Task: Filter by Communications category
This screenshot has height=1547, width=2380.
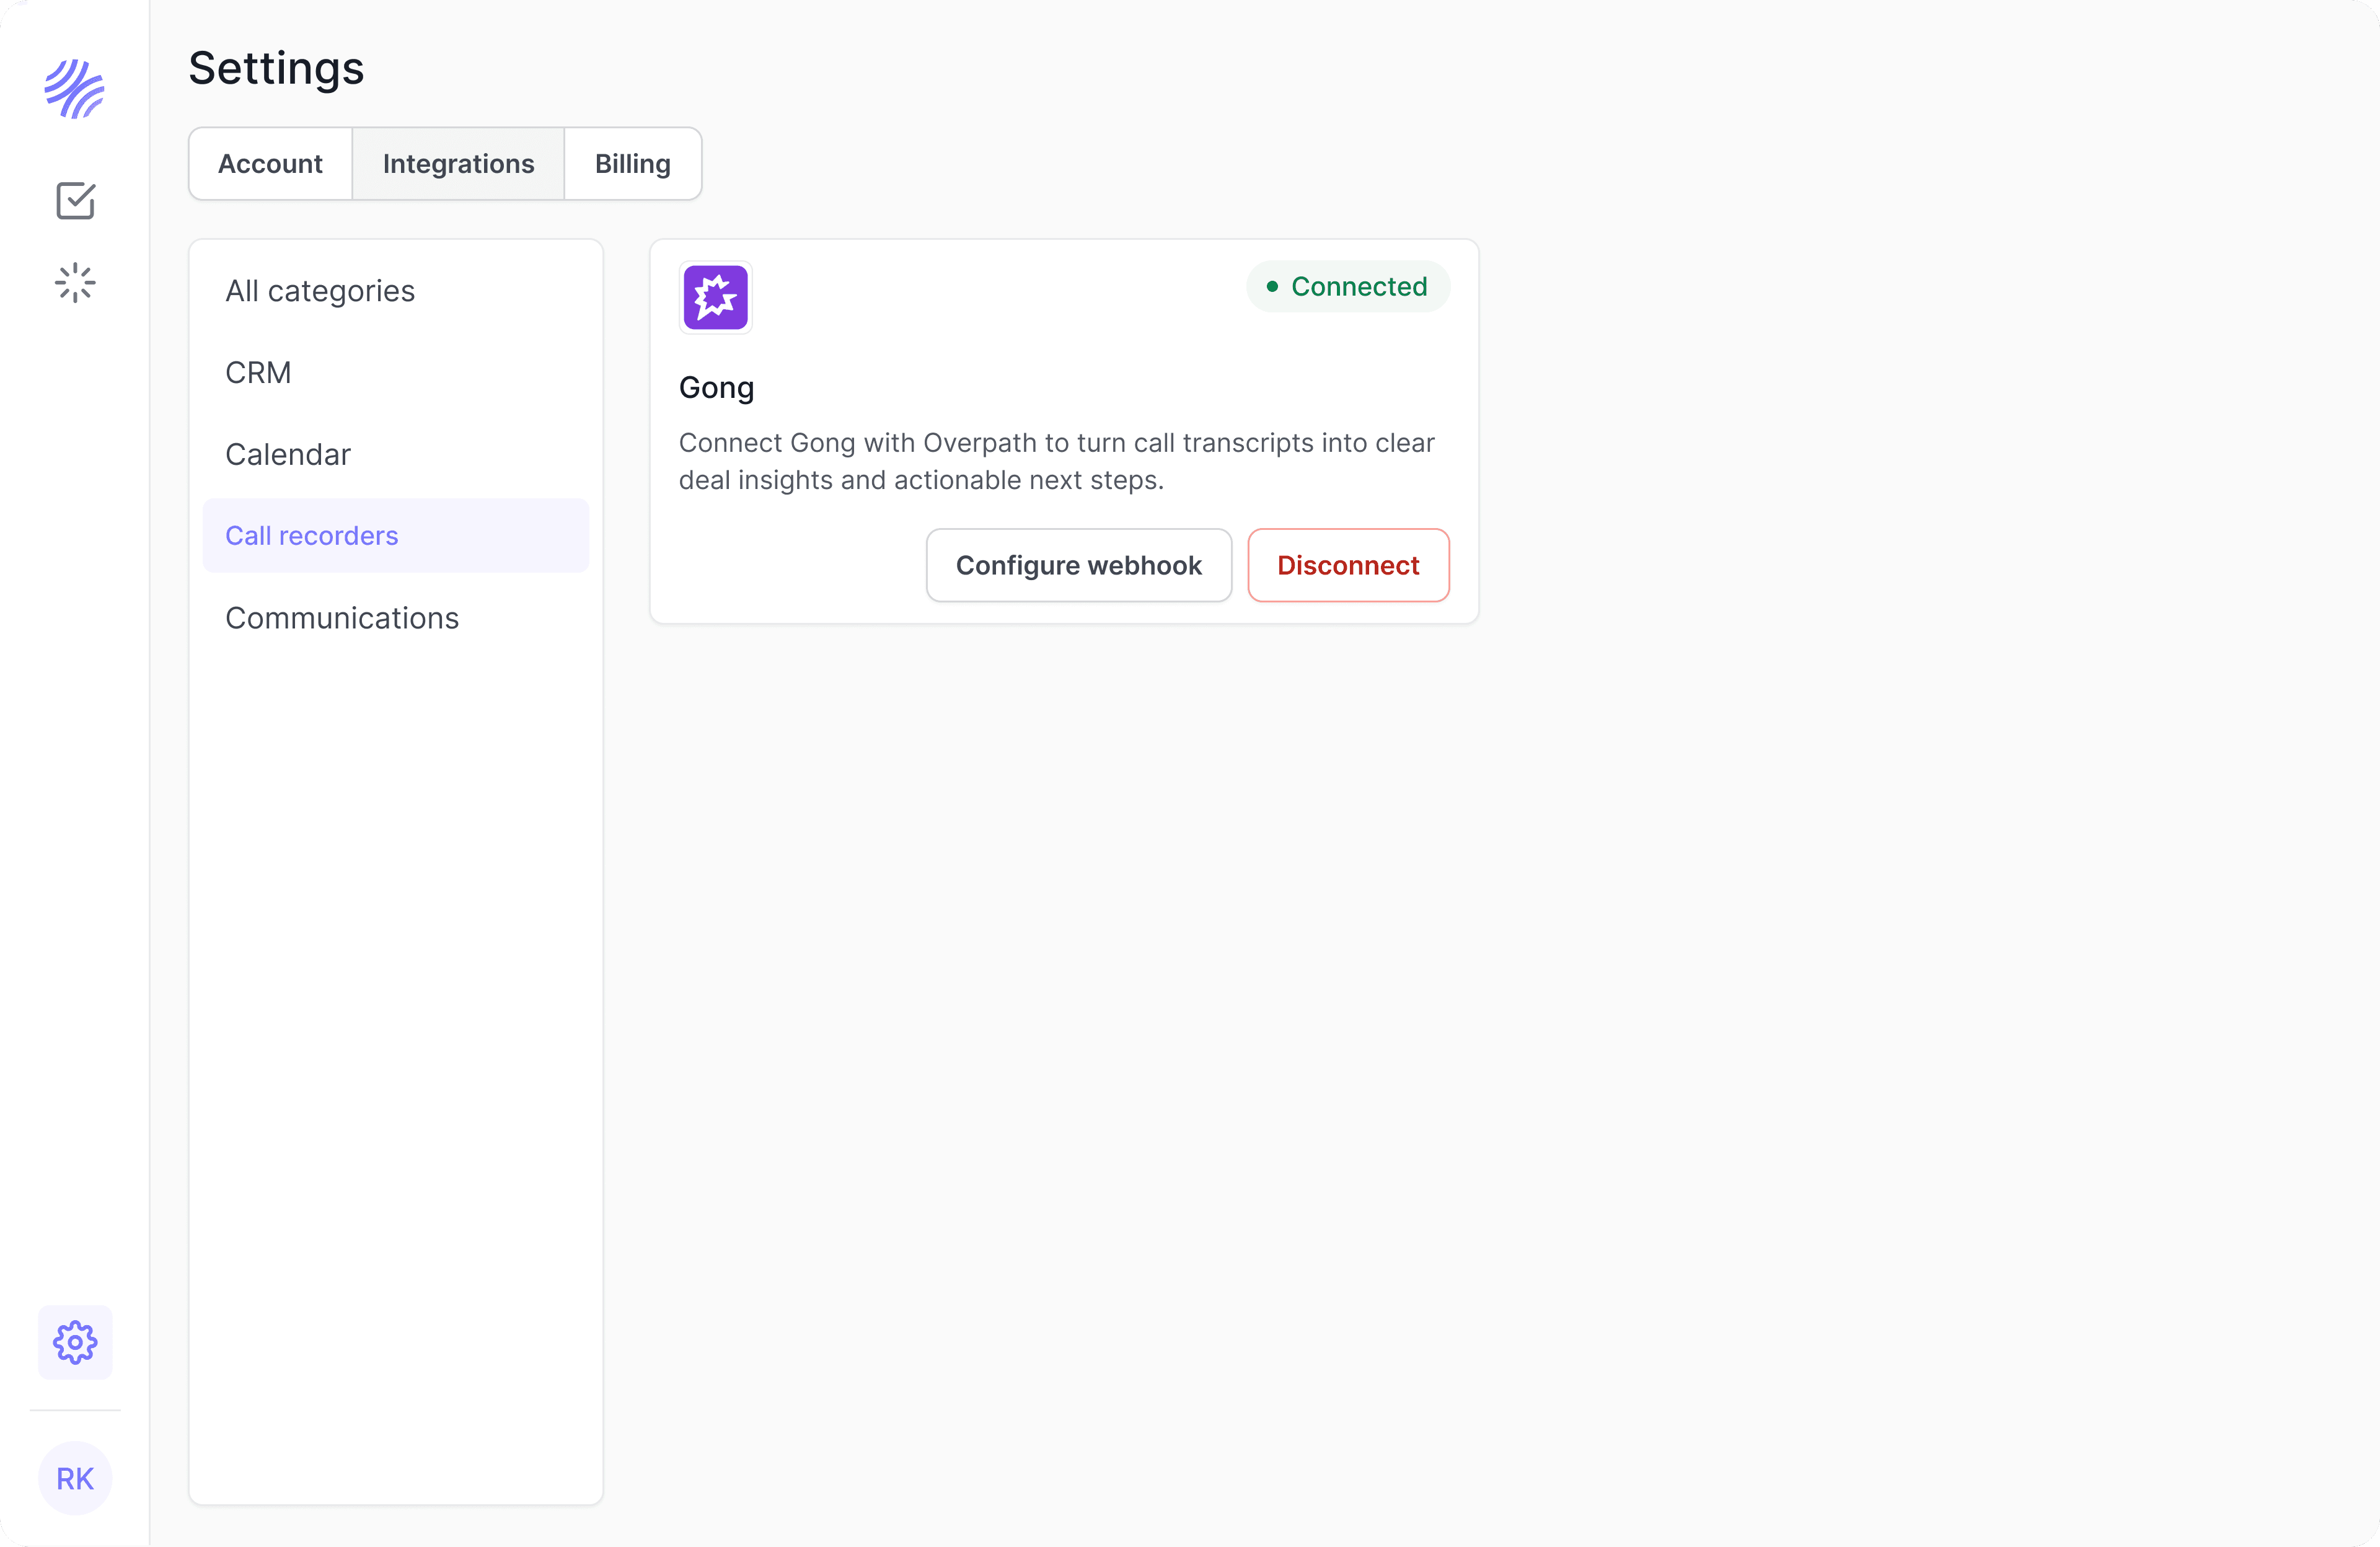Action: point(342,618)
